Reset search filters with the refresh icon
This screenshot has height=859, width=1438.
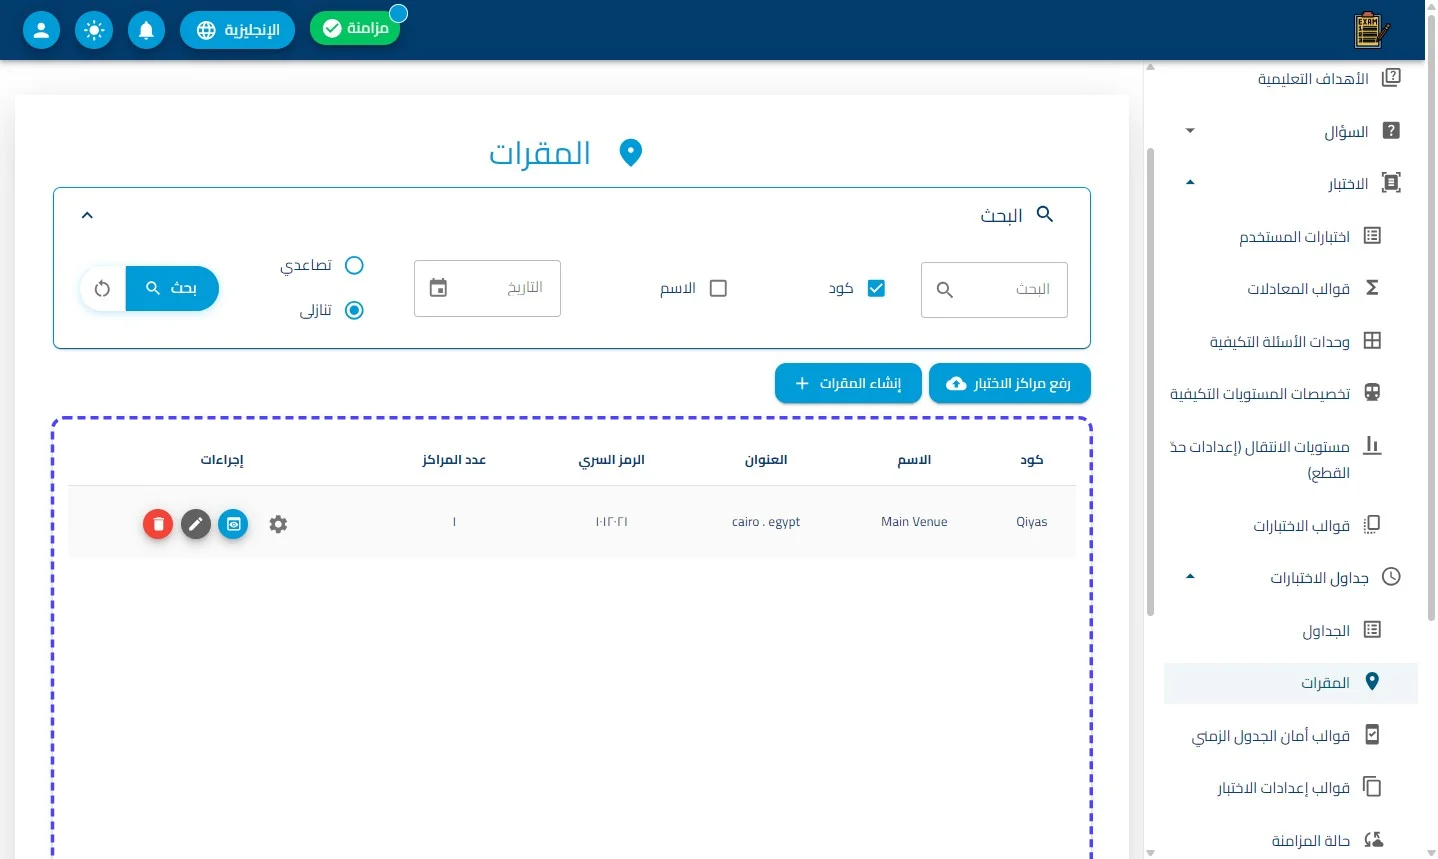[102, 289]
